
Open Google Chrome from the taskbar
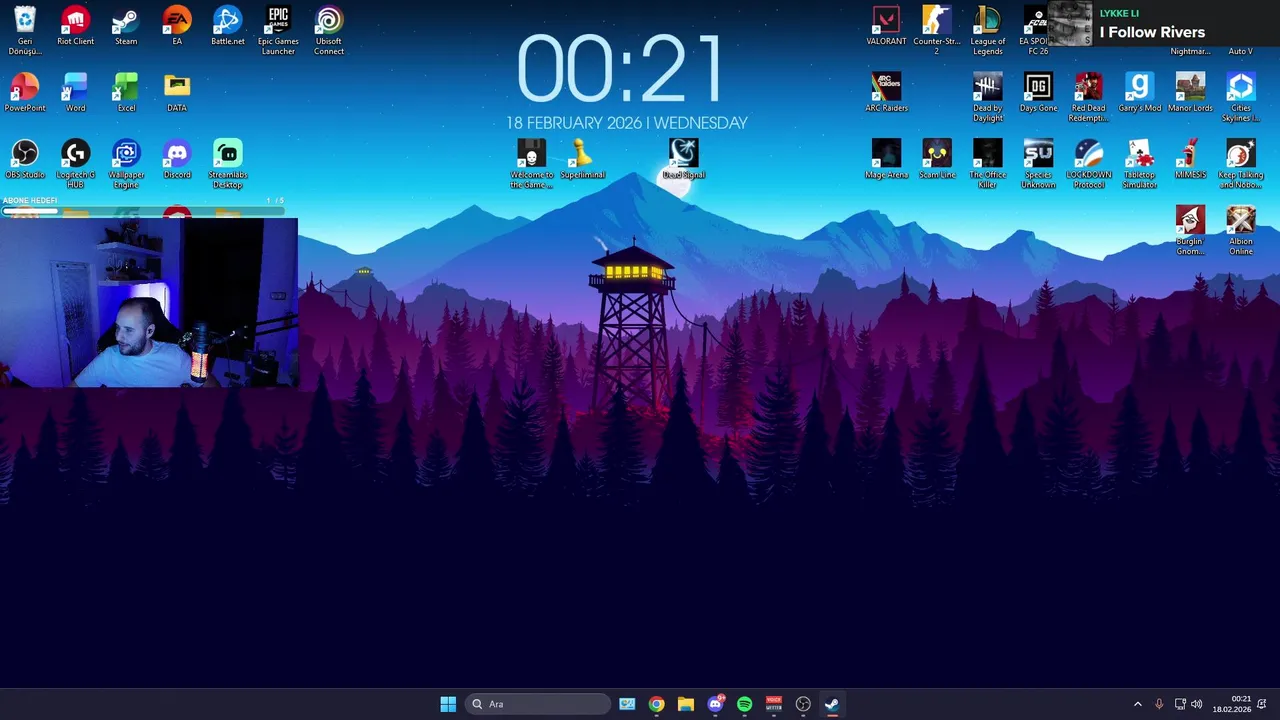pos(656,704)
